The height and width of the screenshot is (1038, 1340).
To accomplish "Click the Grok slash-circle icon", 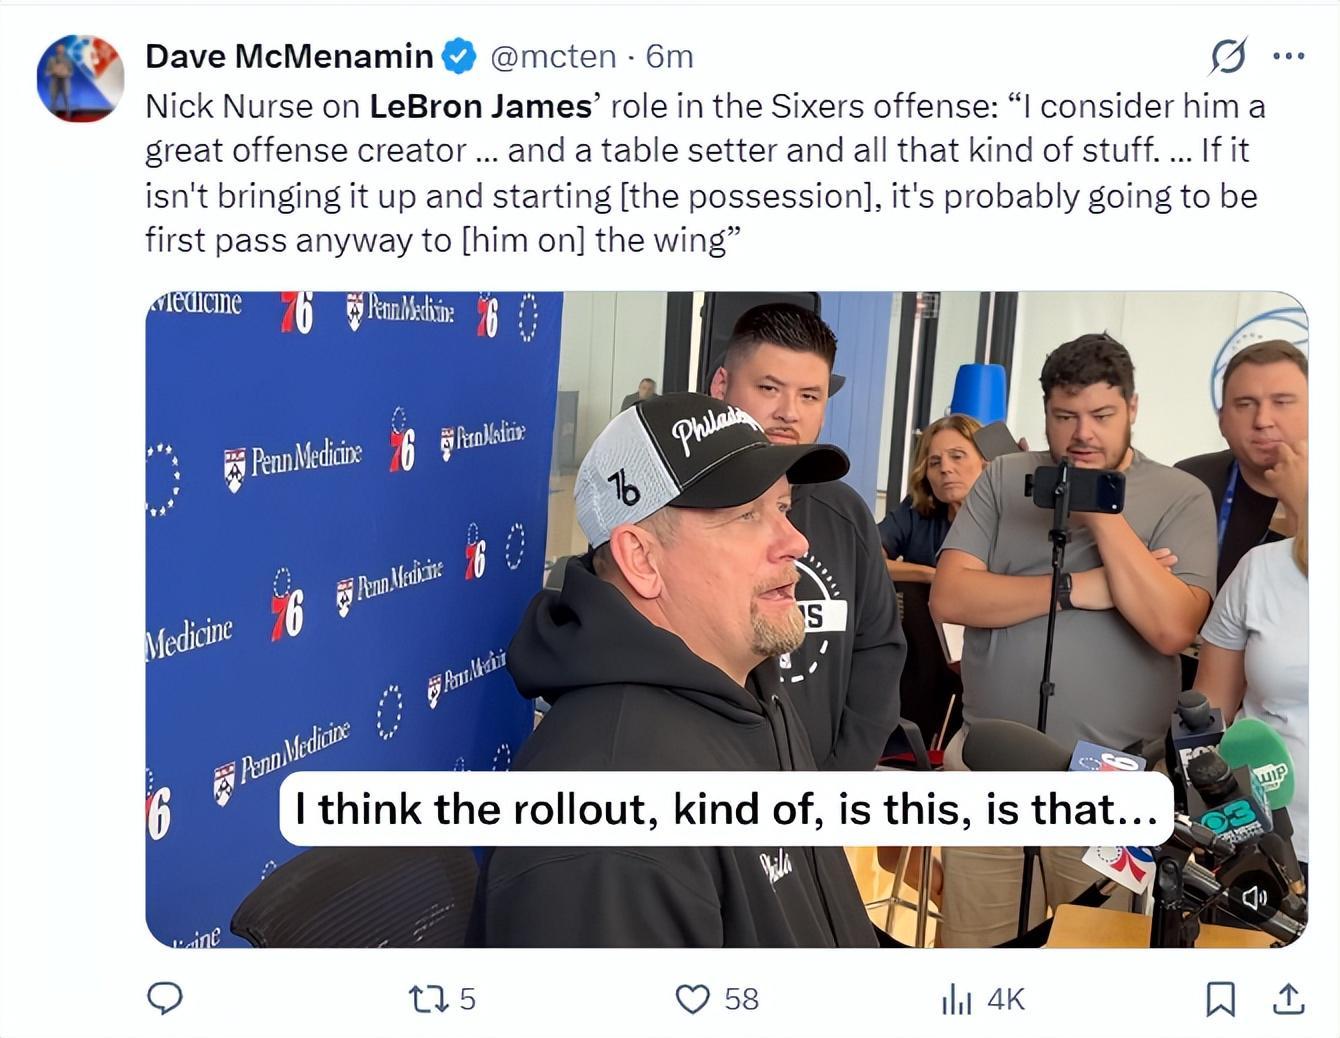I will click(x=1228, y=57).
